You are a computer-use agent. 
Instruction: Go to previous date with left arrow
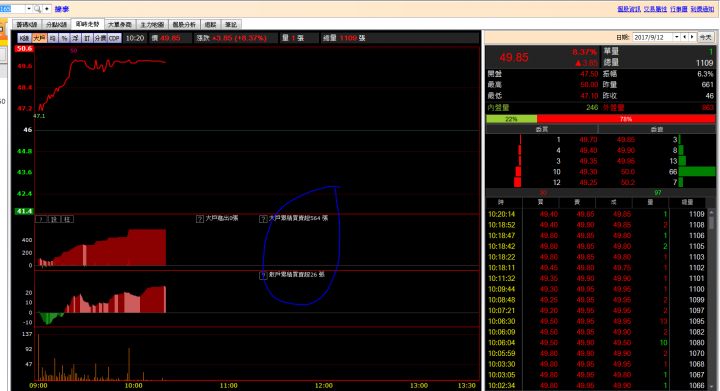pyautogui.click(x=685, y=37)
